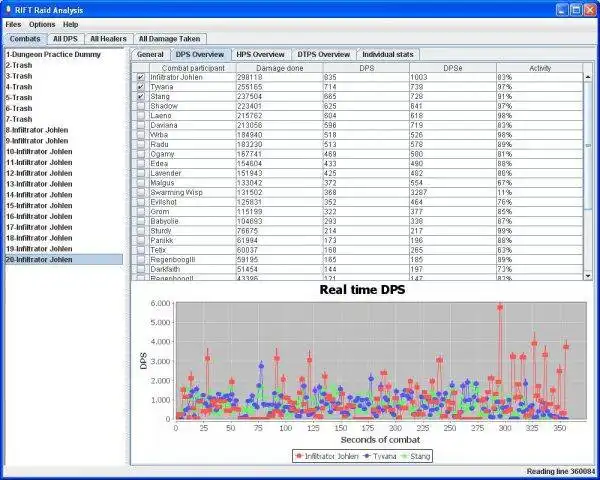The width and height of the screenshot is (600, 480).
Task: Click the DPSe column header
Action: 453,68
